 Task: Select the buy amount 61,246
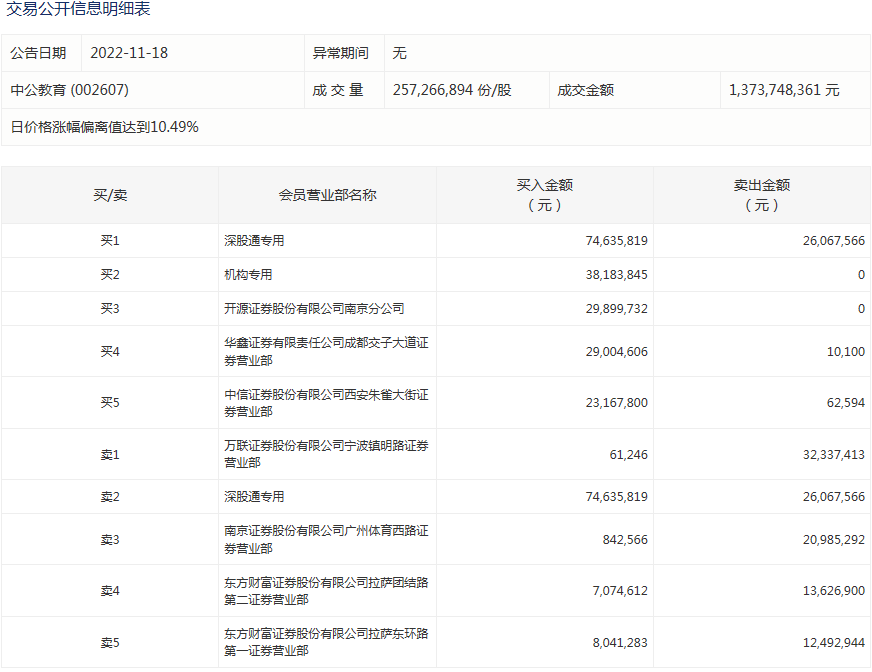point(628,454)
